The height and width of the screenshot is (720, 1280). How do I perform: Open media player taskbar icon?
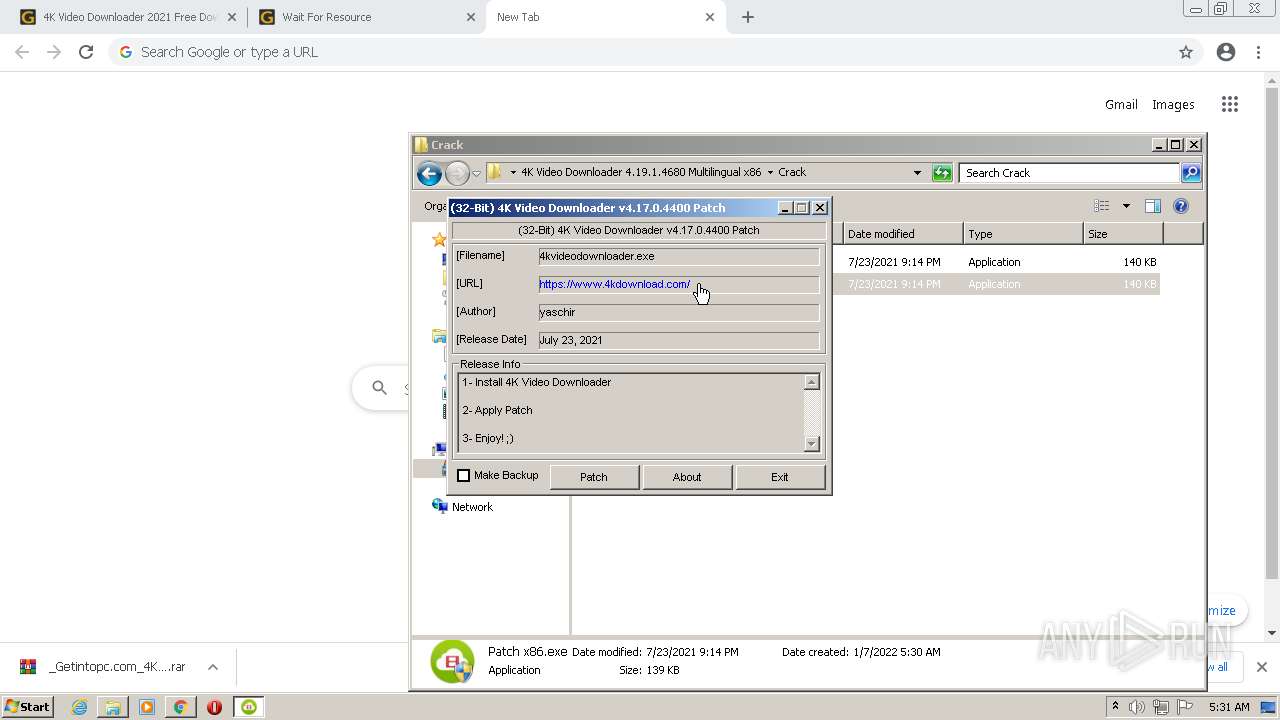pyautogui.click(x=147, y=707)
